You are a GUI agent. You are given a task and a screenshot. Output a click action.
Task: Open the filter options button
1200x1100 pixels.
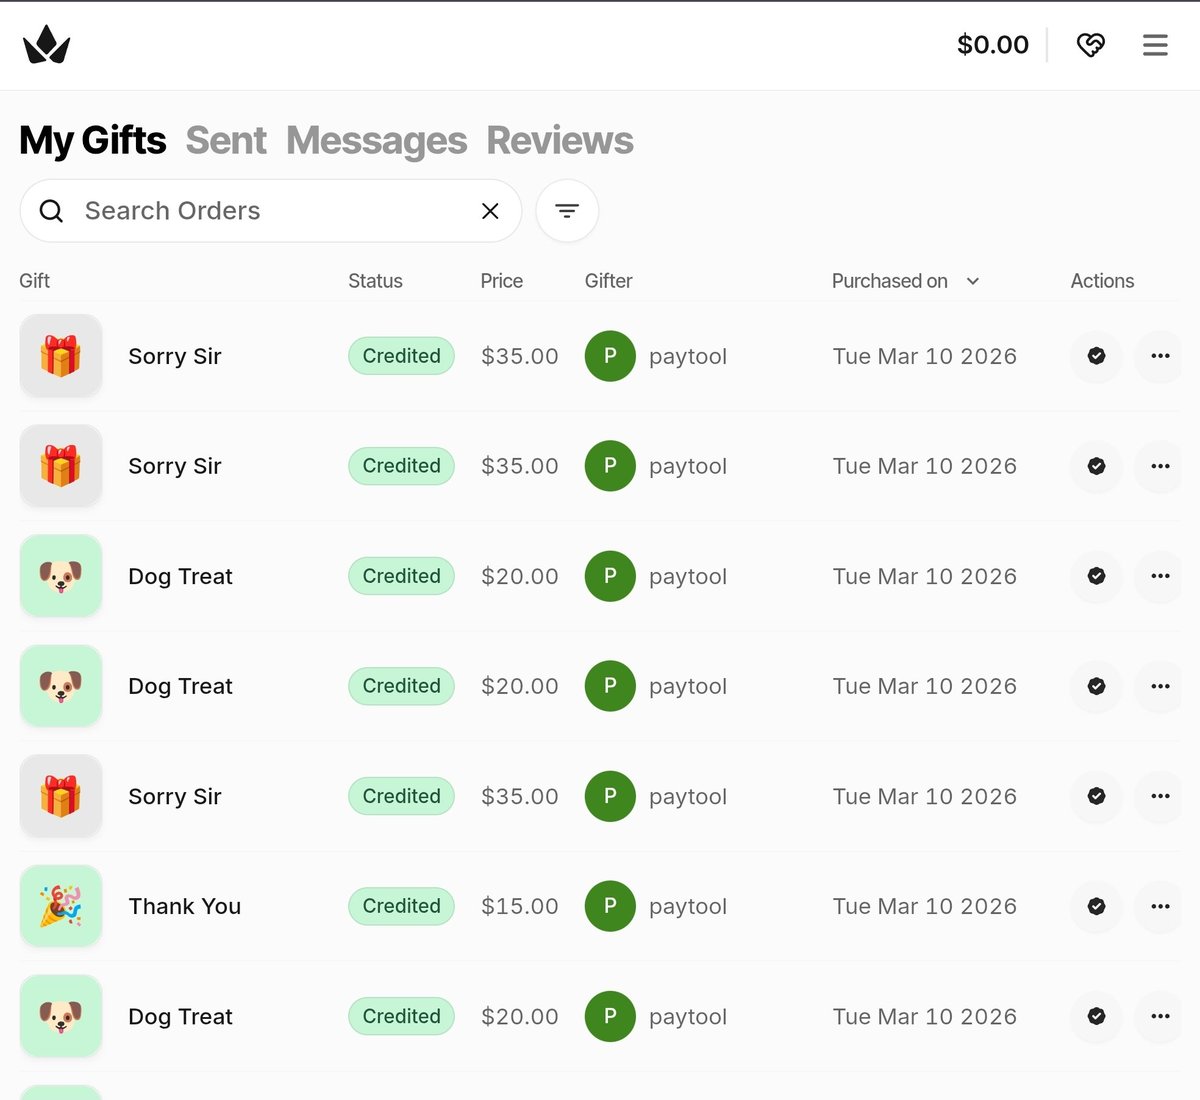click(x=567, y=211)
